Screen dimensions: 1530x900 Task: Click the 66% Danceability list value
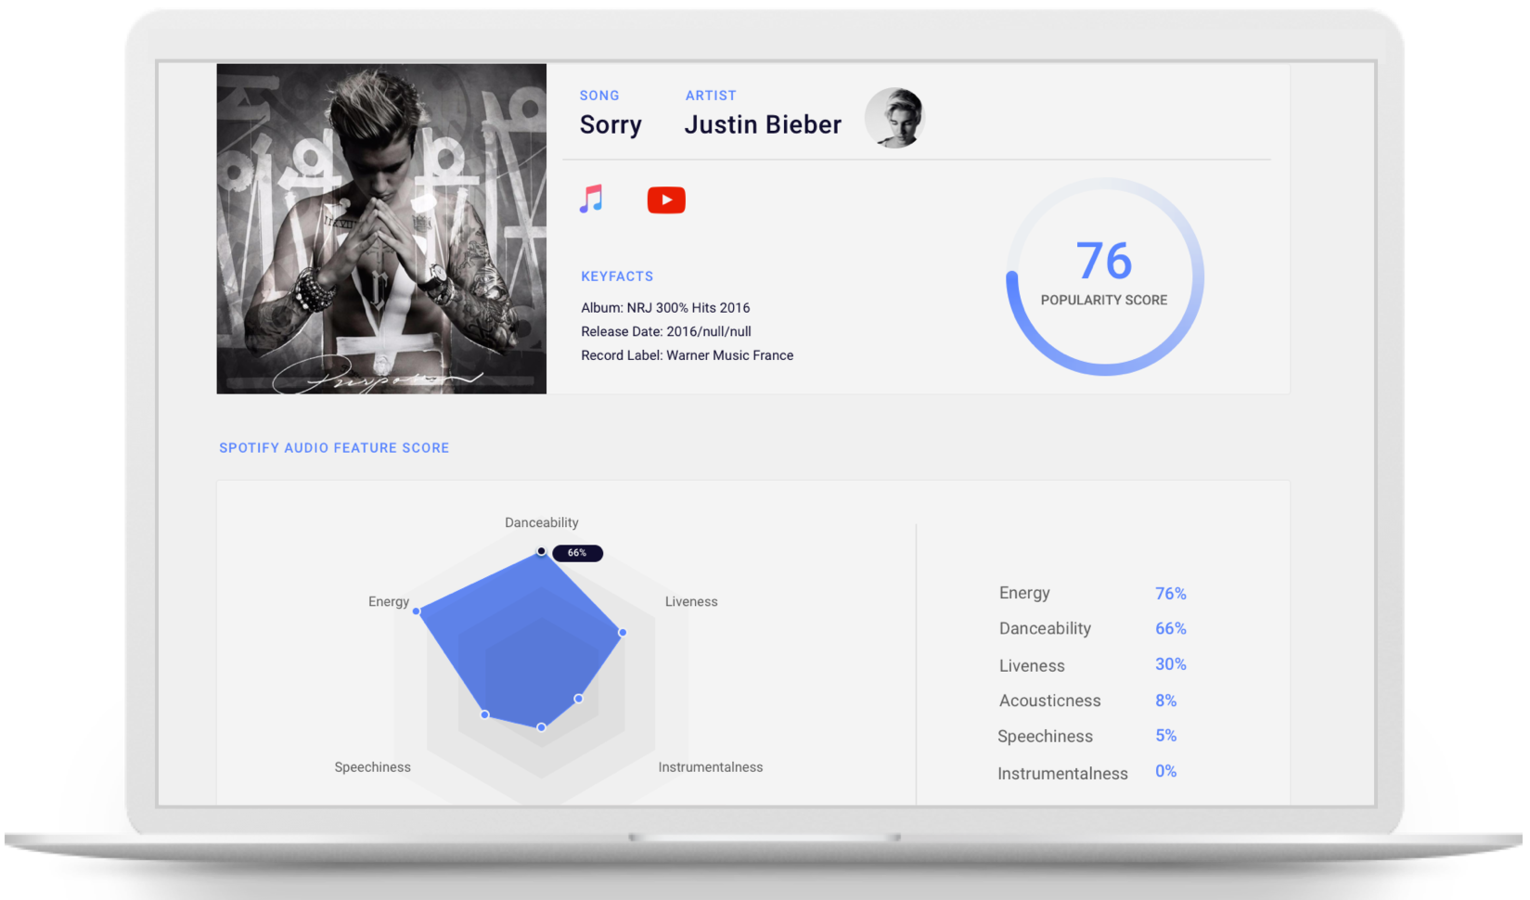(x=1170, y=629)
